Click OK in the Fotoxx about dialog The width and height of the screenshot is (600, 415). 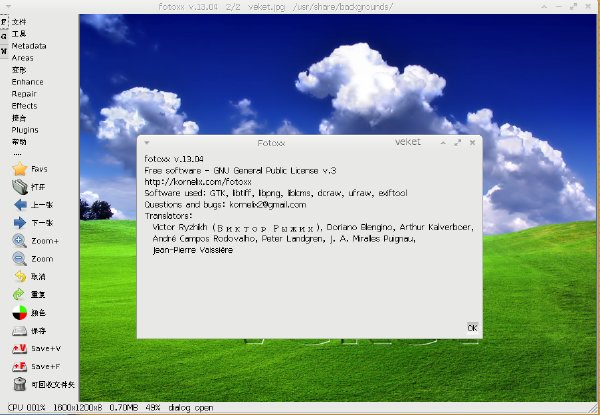coord(472,328)
